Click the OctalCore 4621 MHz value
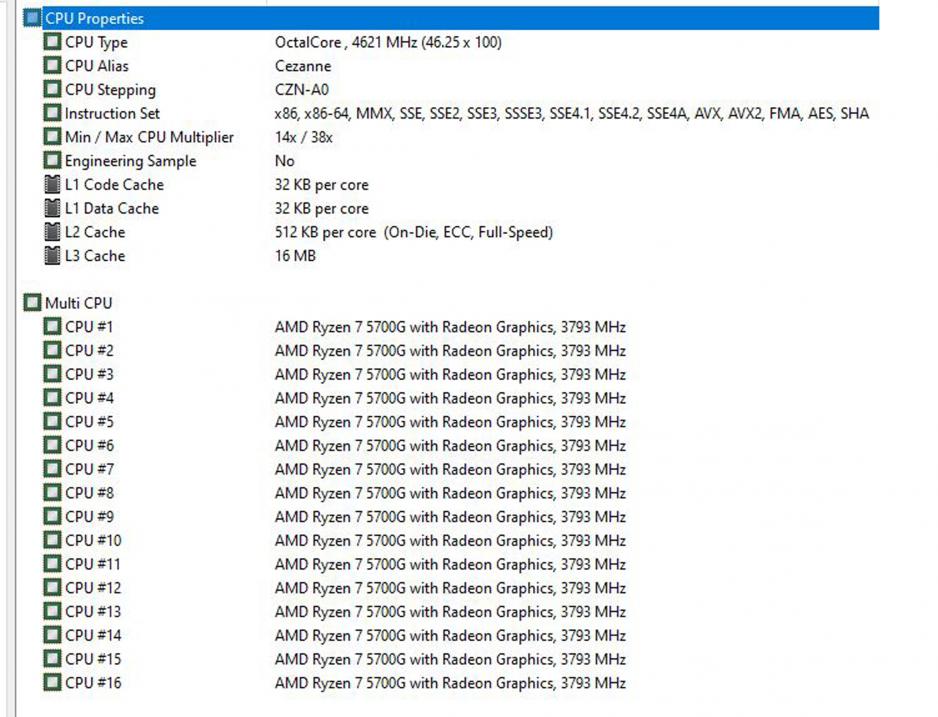 [x=388, y=42]
